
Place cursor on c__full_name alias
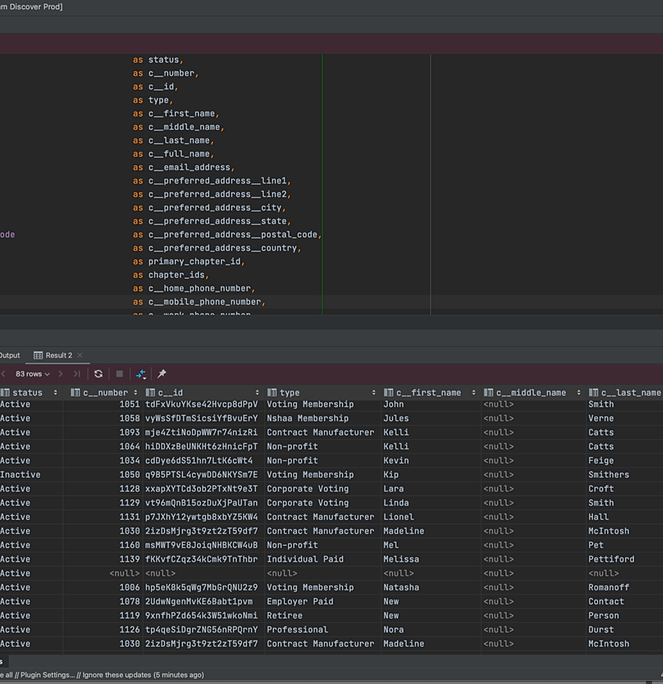click(x=181, y=154)
